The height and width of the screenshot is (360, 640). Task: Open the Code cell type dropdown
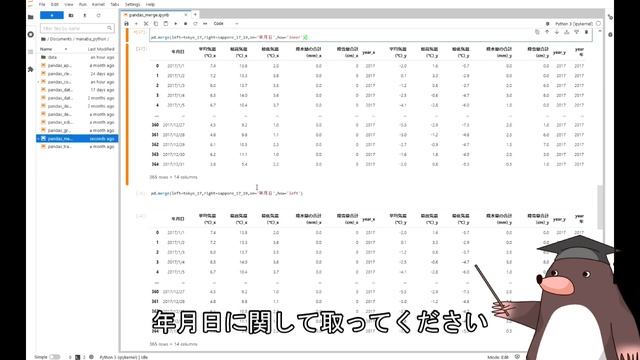point(226,24)
